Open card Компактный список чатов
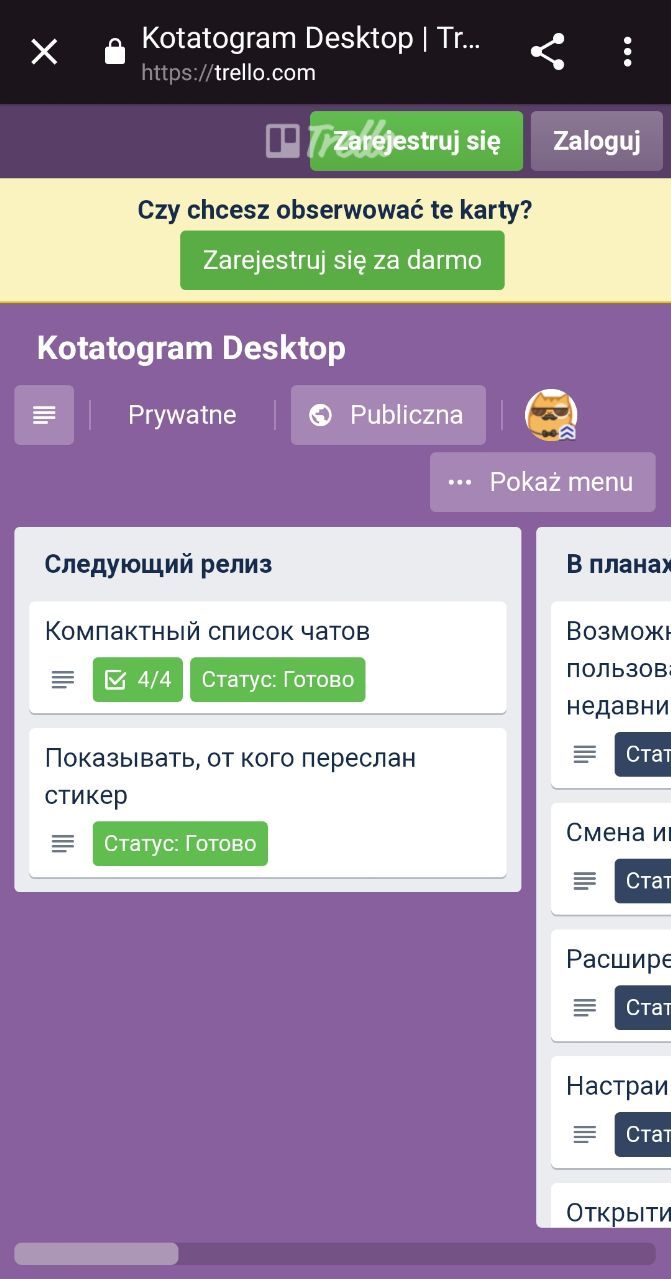Viewport: 671px width, 1279px height. point(268,657)
